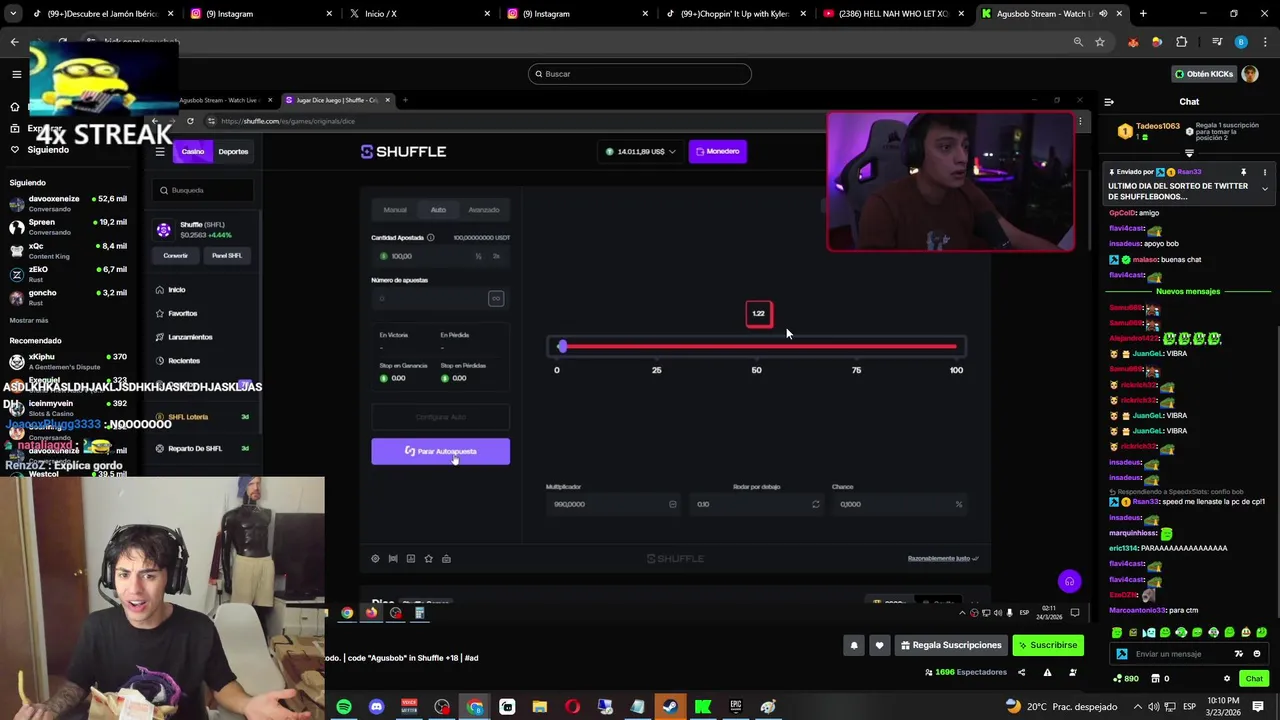This screenshot has width=1280, height=720.
Task: Expand the gift leaderboard handle below Tadeos1063
Action: [1189, 153]
